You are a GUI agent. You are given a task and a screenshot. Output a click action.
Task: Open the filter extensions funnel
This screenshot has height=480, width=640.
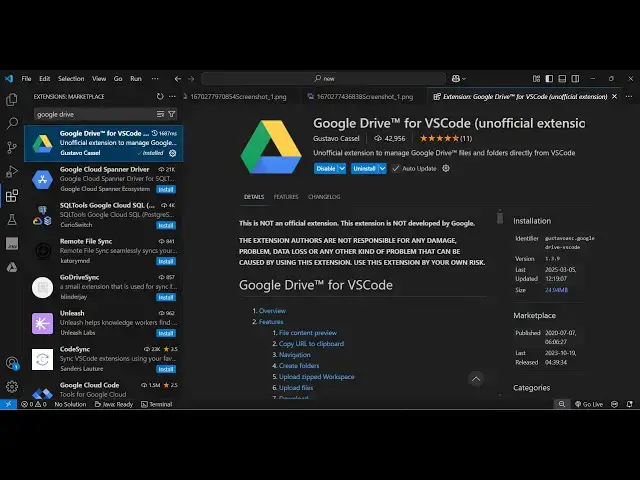pyautogui.click(x=172, y=114)
